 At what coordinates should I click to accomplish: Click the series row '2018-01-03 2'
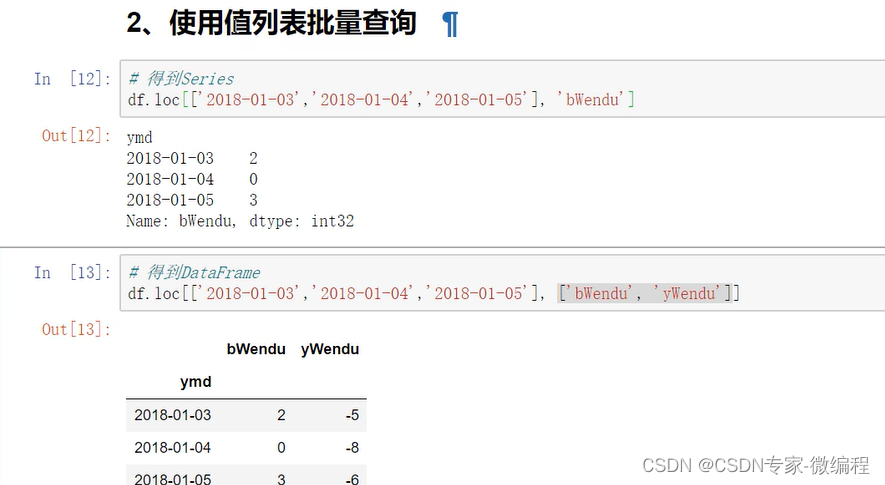(x=192, y=158)
